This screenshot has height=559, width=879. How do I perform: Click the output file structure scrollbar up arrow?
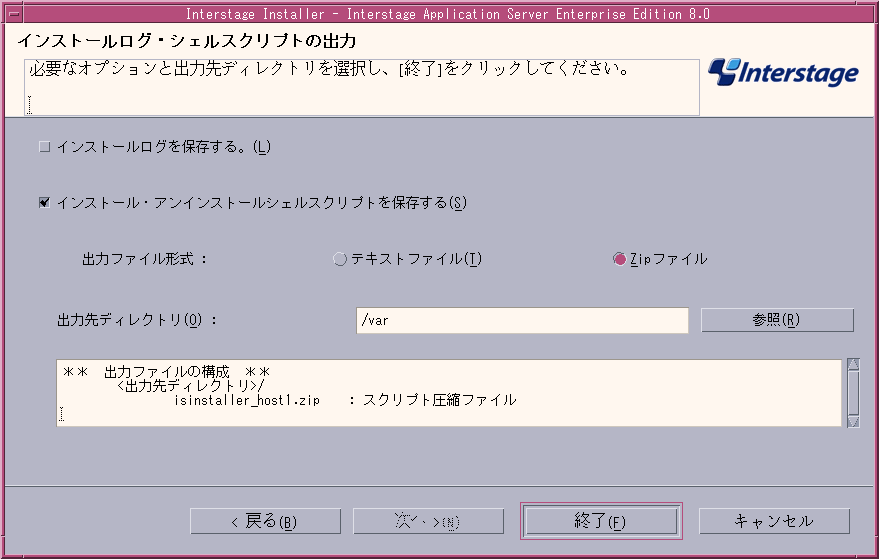click(x=853, y=364)
